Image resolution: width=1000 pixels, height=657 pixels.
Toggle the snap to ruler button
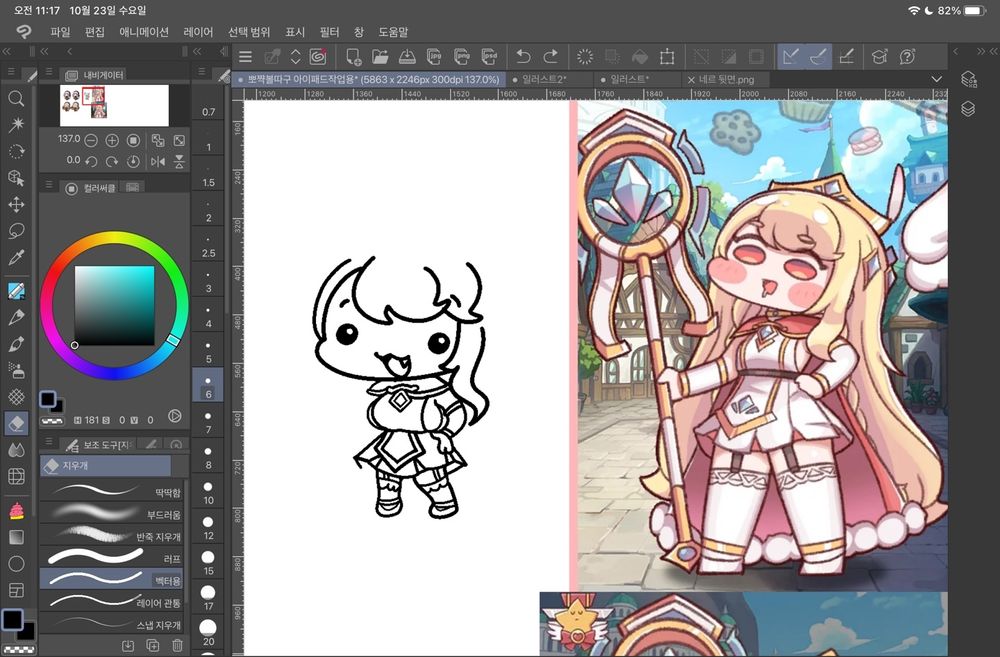791,56
